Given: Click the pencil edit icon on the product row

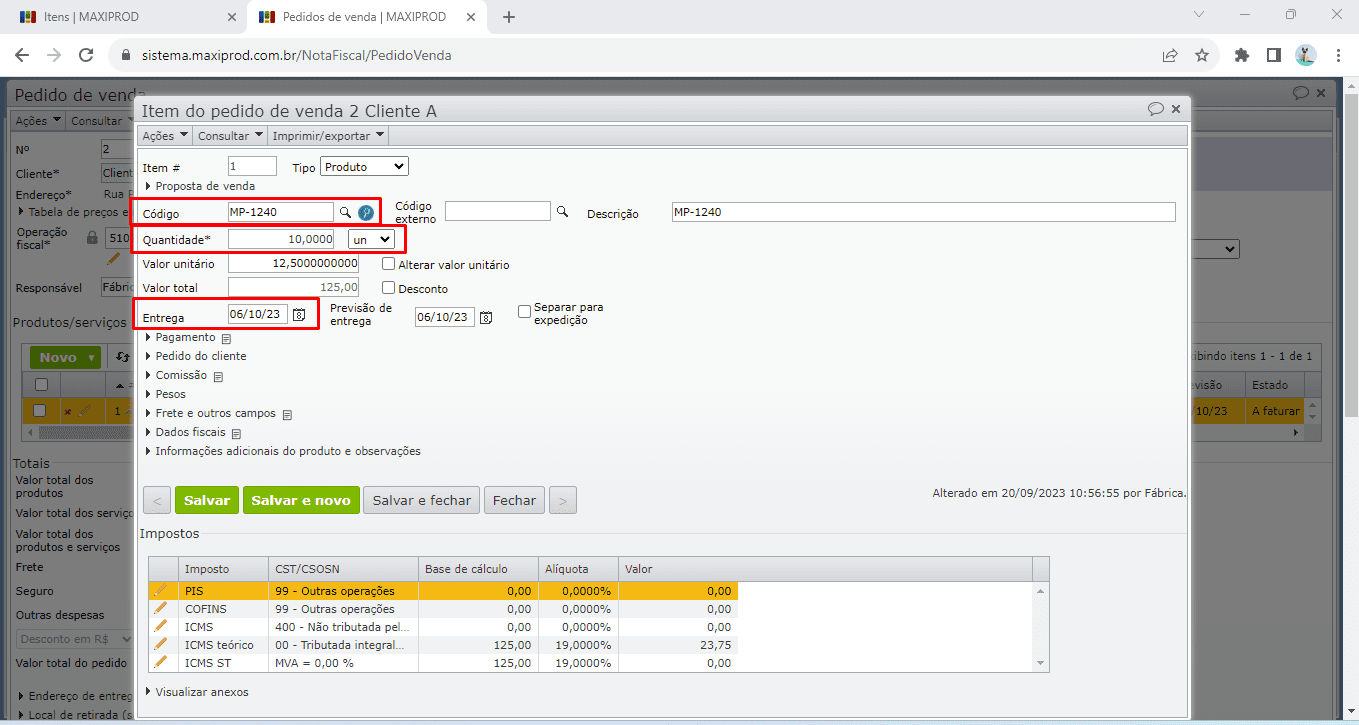Looking at the screenshot, I should pos(84,410).
